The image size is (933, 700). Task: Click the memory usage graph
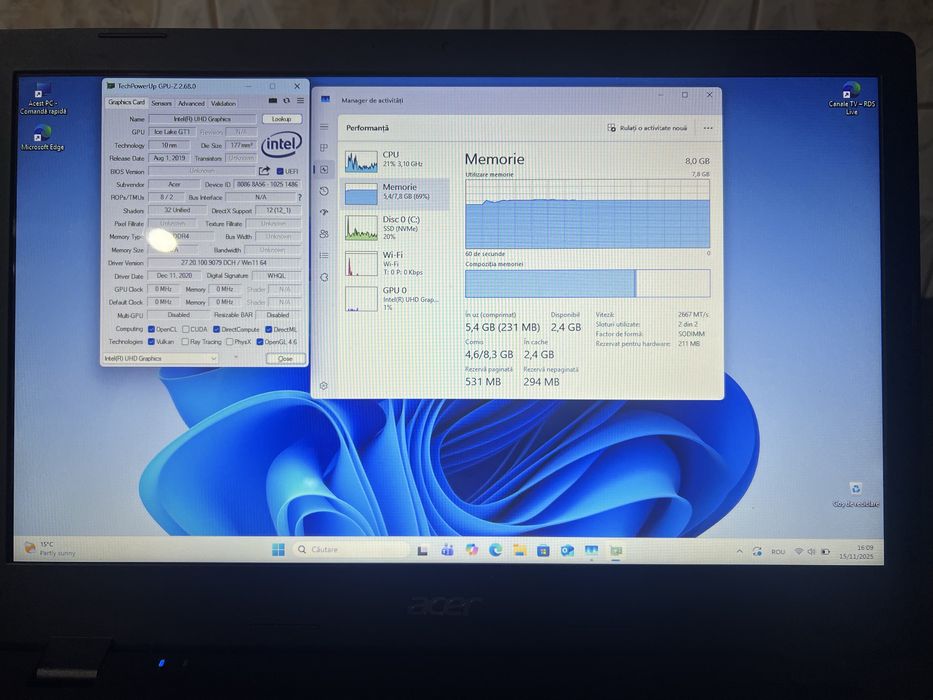(587, 214)
